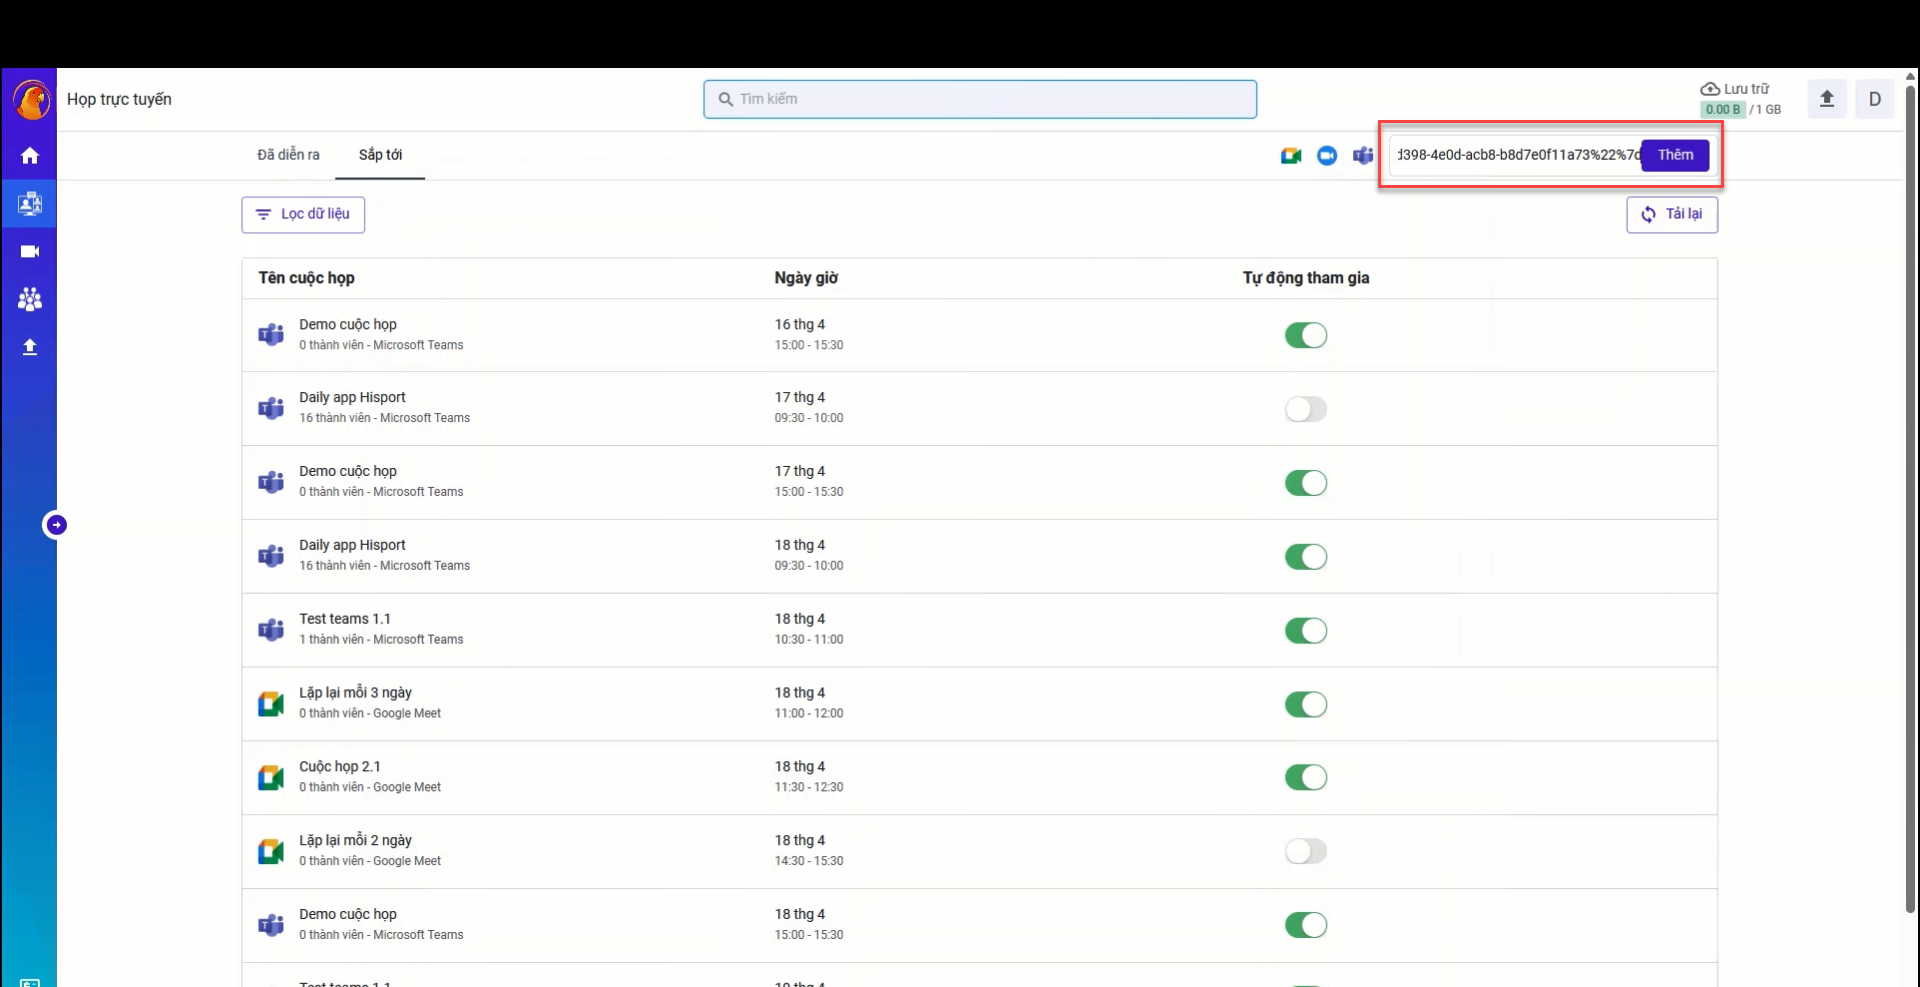The width and height of the screenshot is (1920, 987).
Task: Click Teams icon of Demo cuộc họp 16 thg 4
Action: 271,335
